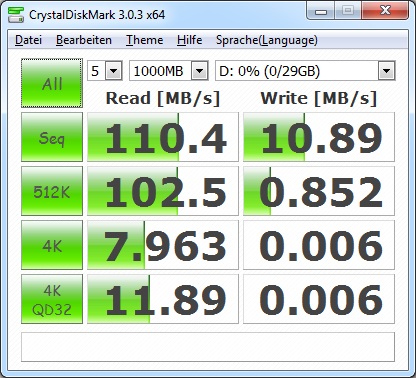Click the 4K QD32 read result 11.89

click(x=163, y=299)
